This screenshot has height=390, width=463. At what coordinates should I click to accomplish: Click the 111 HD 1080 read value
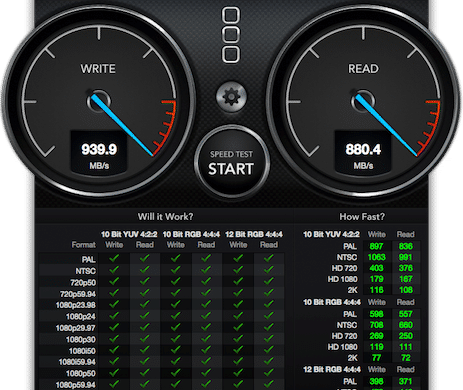(406, 347)
